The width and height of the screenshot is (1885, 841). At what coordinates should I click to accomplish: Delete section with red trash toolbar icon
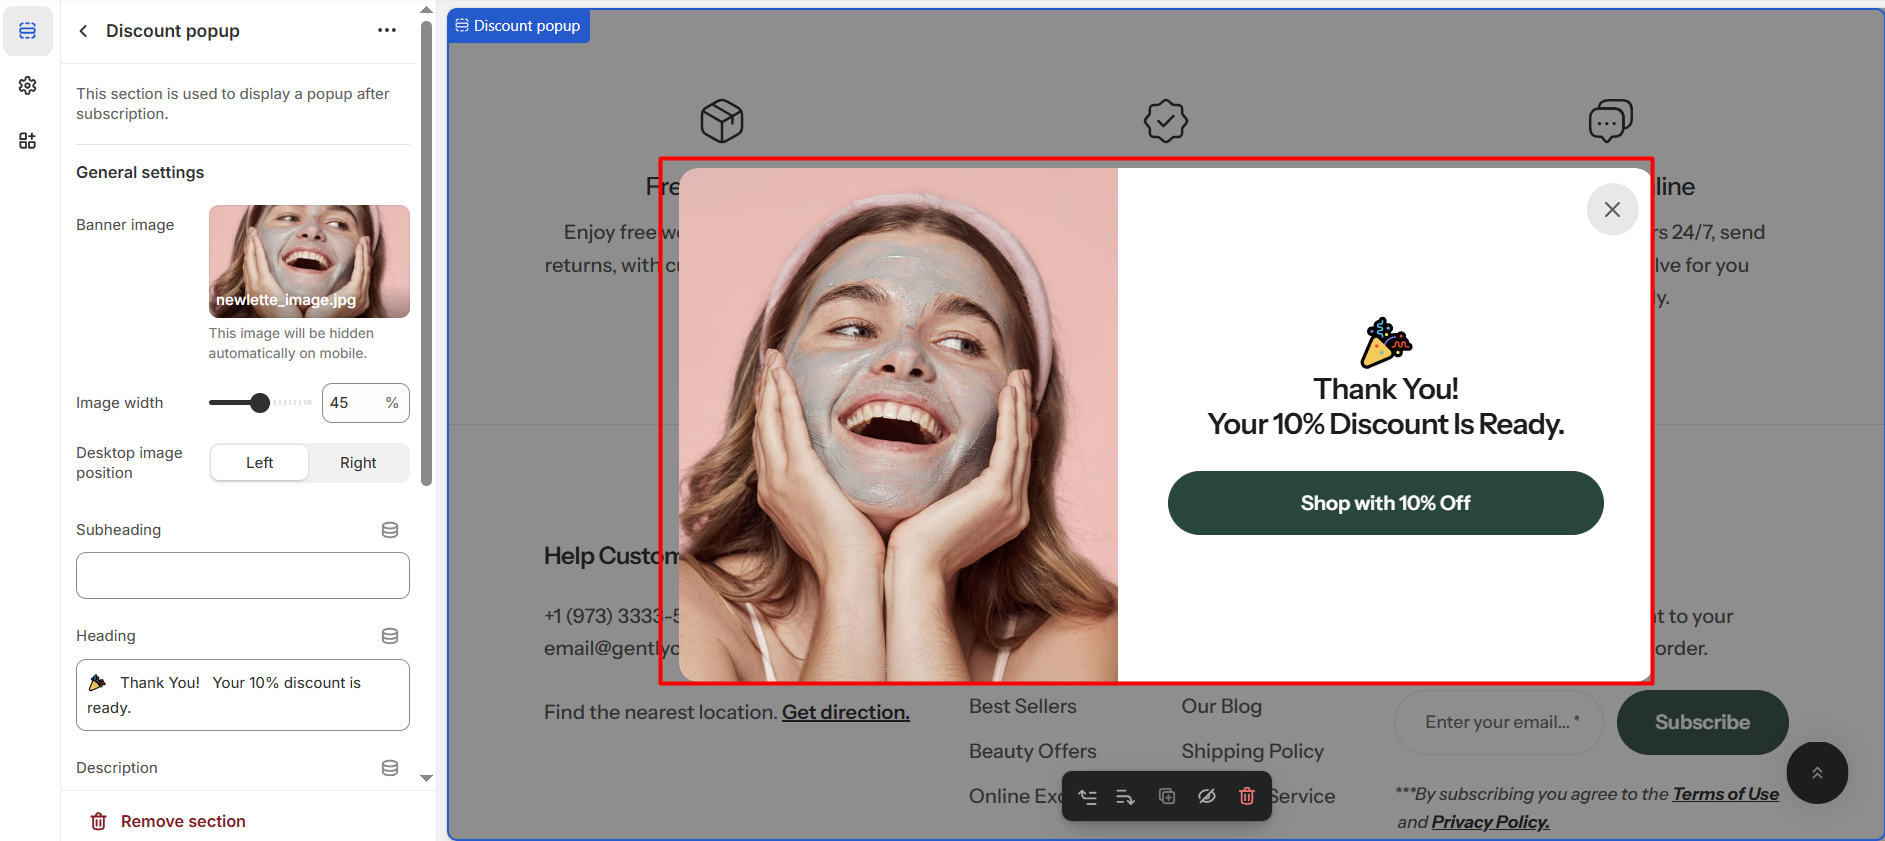click(1247, 797)
